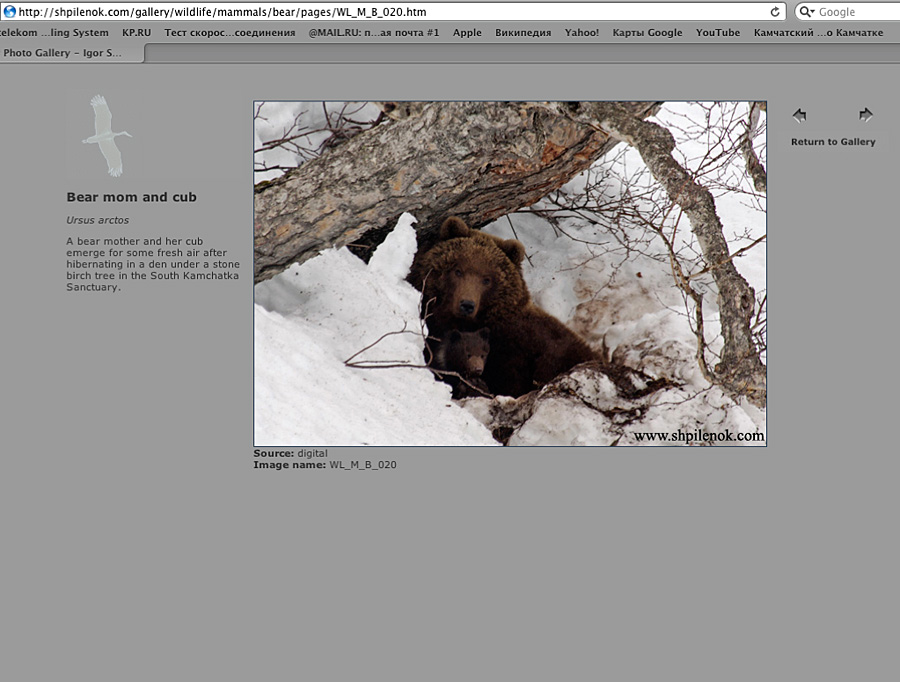Open the Карты Google bookmark
Screen dimensions: 900x682
[x=647, y=33]
